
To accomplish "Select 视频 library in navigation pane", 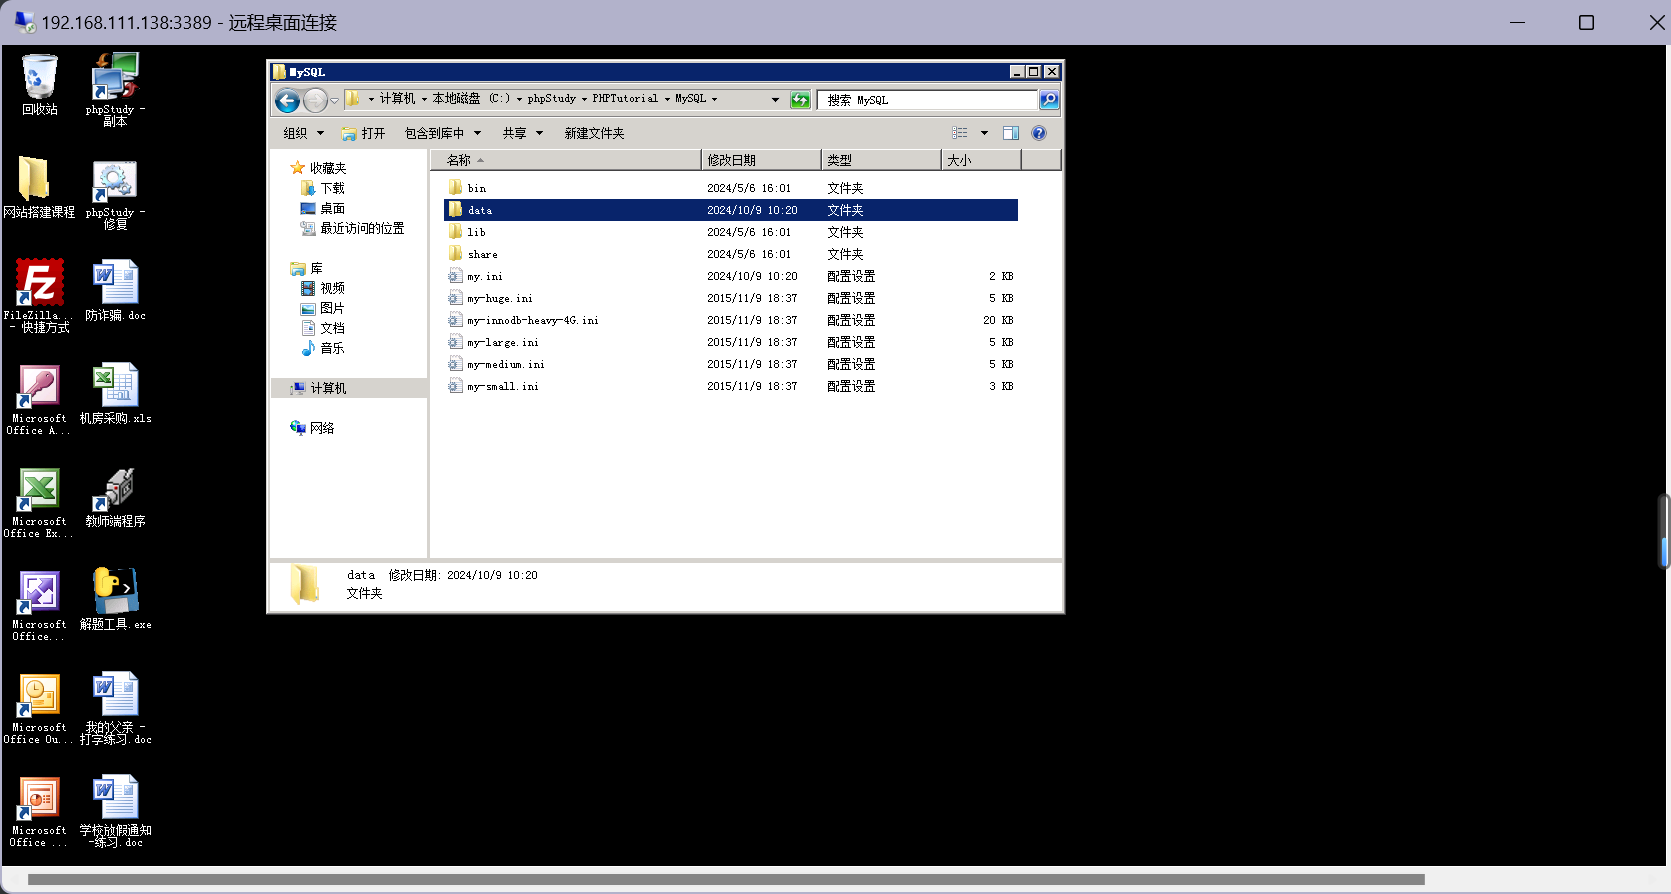I will pyautogui.click(x=322, y=288).
